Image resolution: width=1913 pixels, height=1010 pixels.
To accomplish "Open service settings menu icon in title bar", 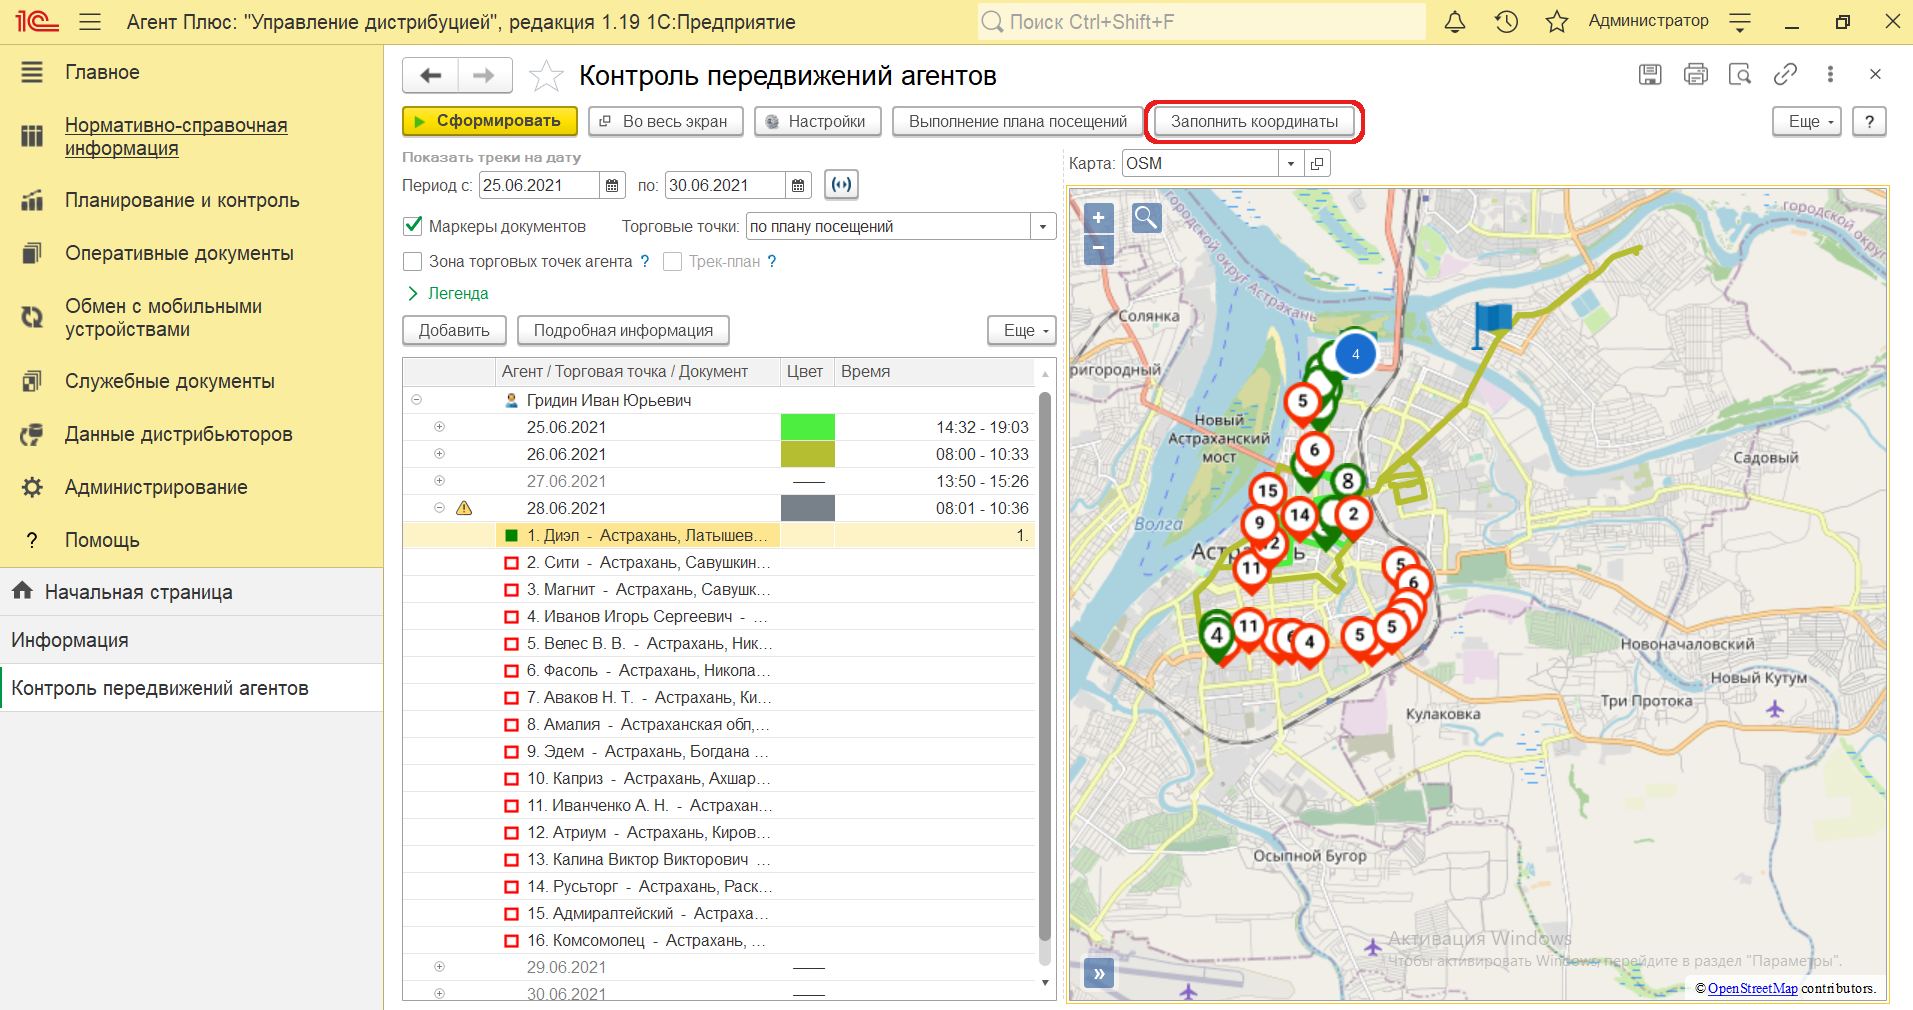I will [1741, 21].
